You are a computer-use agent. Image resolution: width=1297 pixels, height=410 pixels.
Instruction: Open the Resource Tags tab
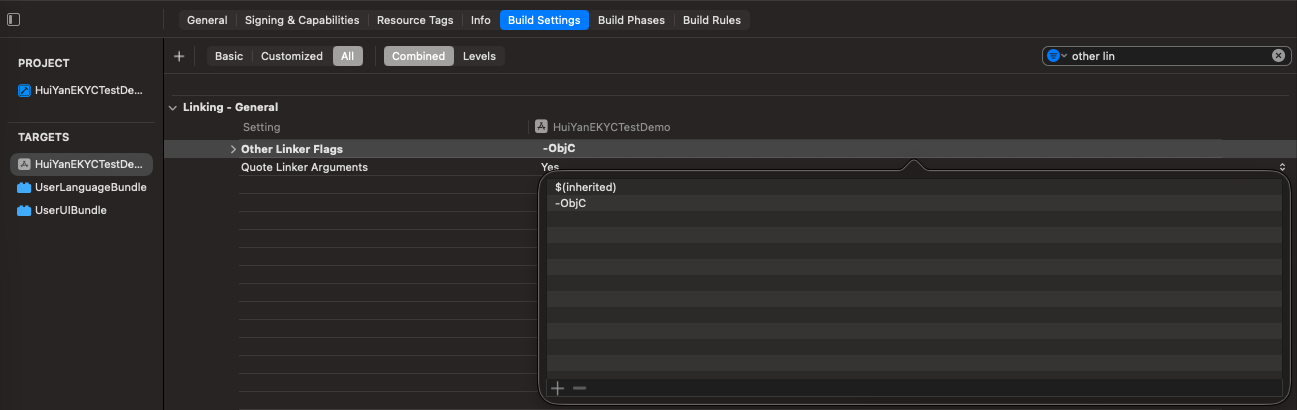pos(415,20)
